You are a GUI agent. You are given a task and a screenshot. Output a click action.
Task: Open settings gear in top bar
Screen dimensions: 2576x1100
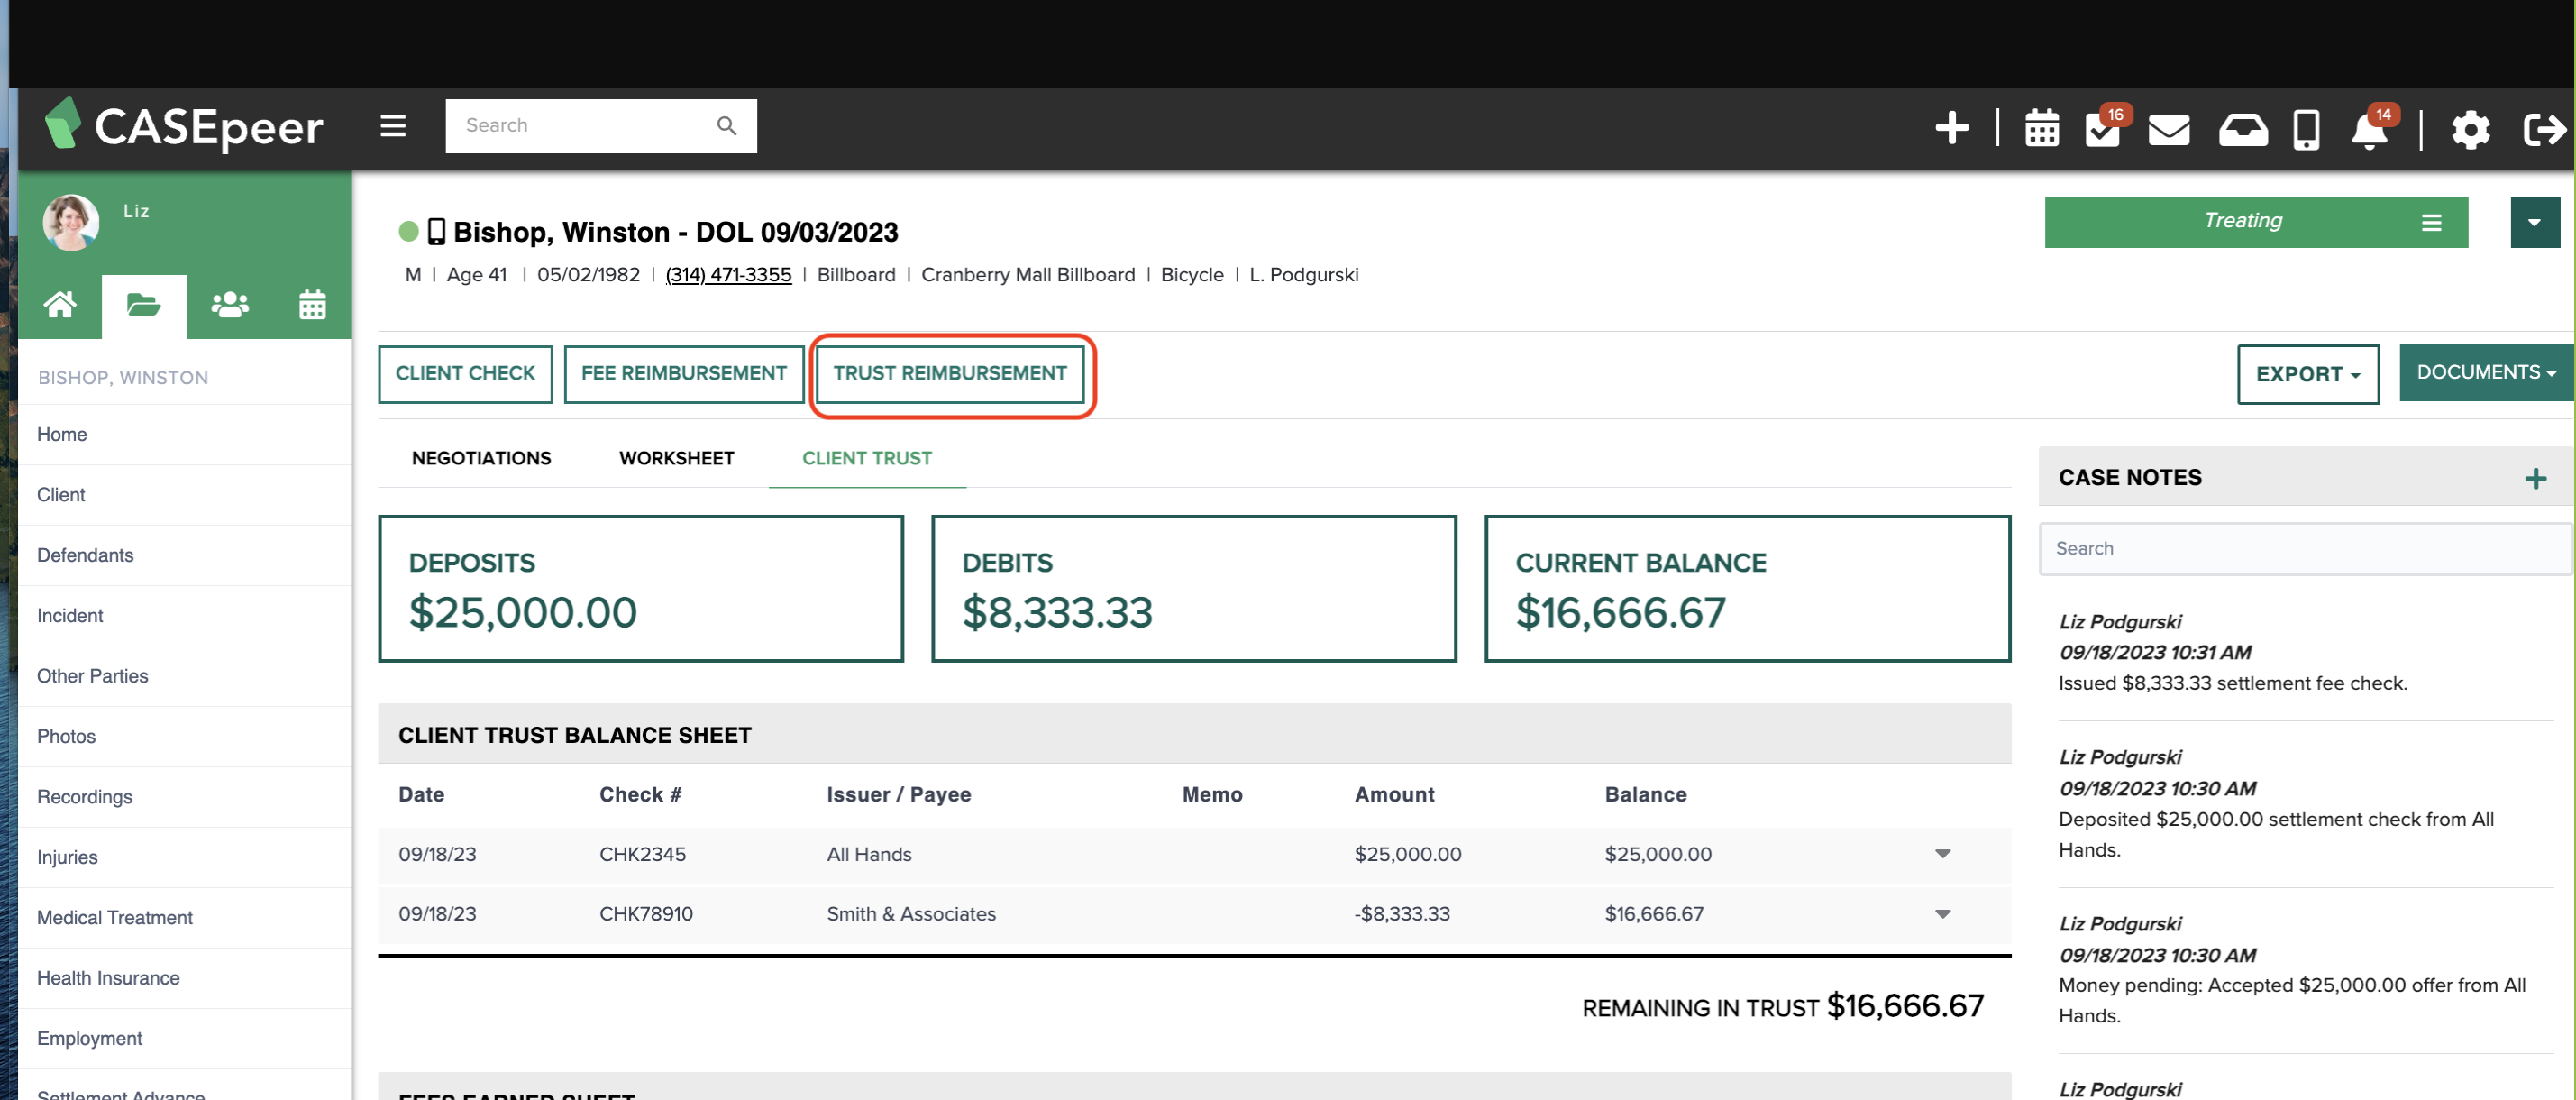[2471, 130]
